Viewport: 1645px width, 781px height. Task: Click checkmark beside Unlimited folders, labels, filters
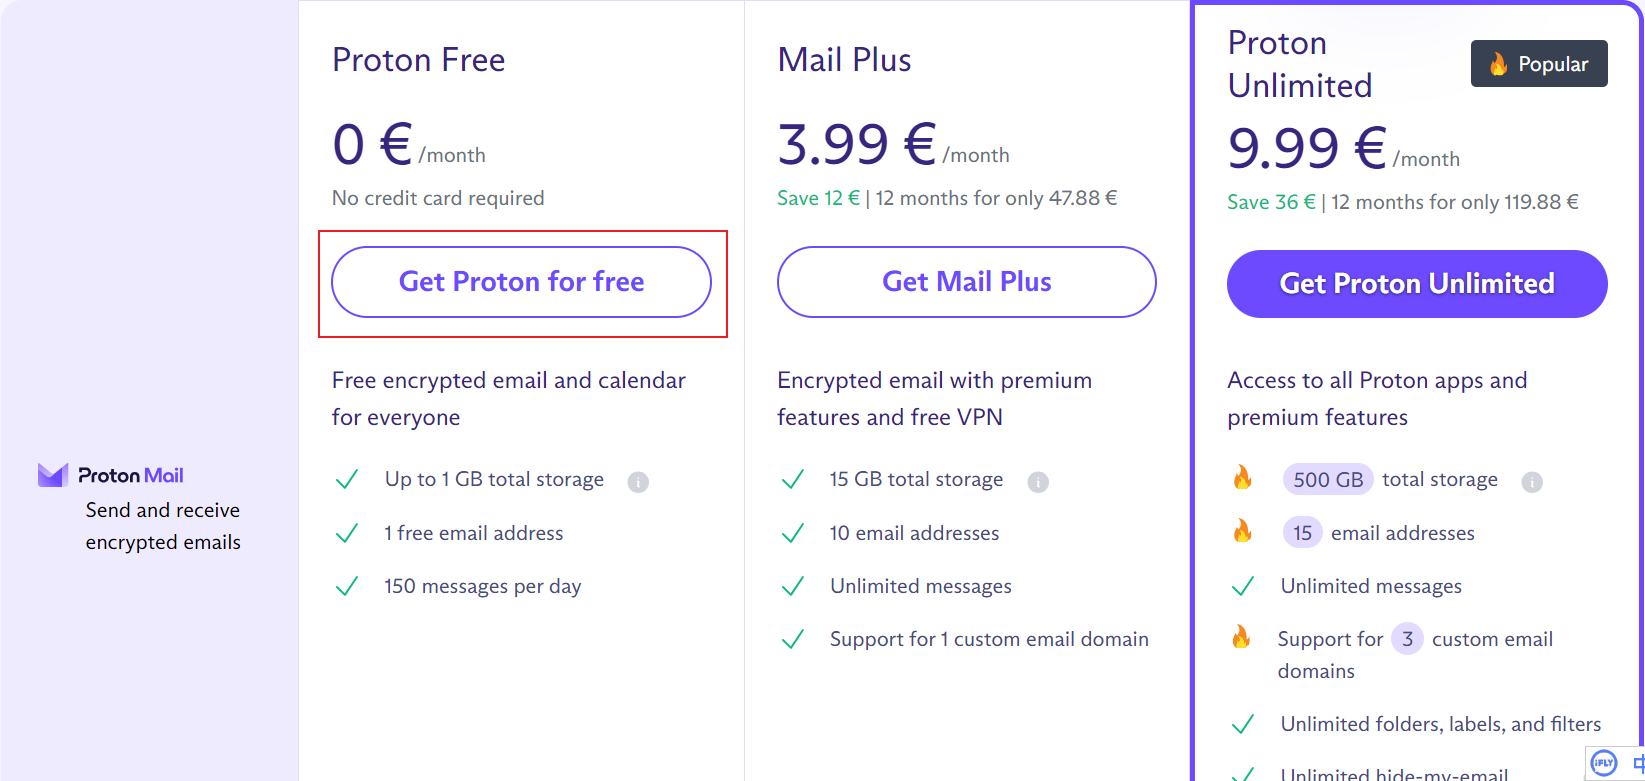pos(1242,724)
